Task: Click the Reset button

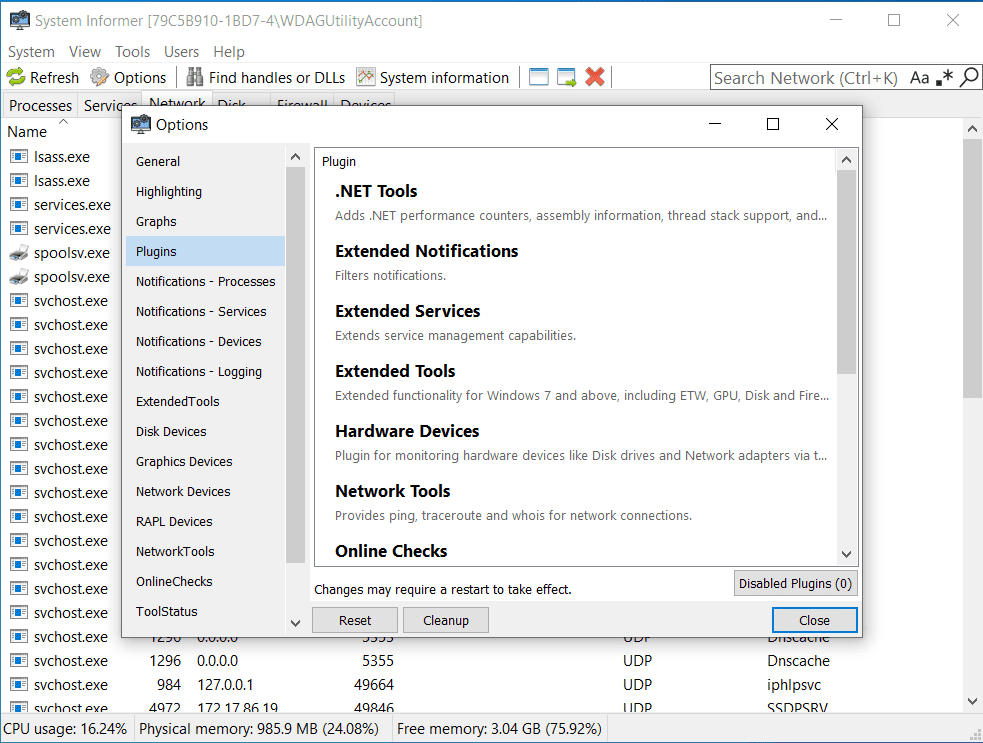Action: [355, 620]
